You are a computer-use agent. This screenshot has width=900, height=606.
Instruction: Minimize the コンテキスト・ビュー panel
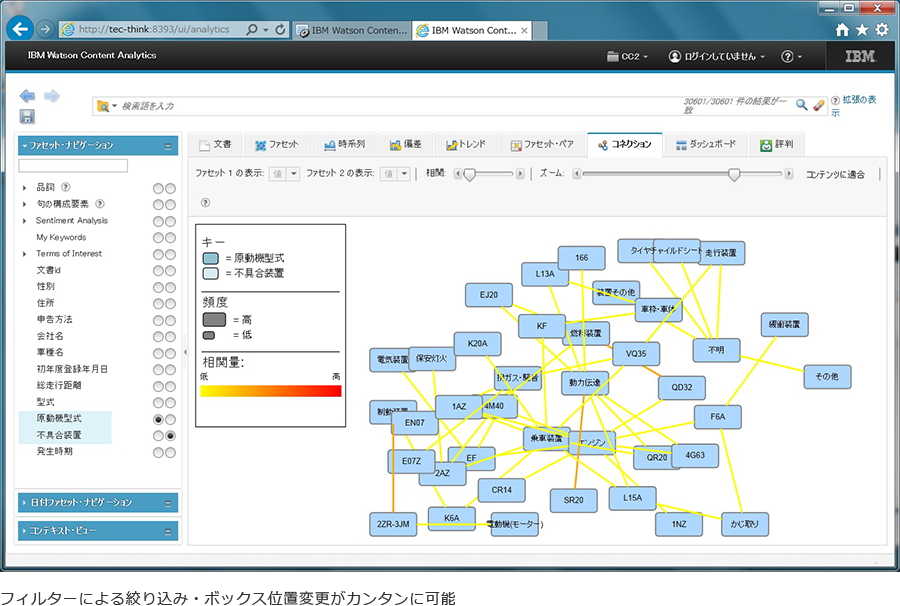(168, 531)
